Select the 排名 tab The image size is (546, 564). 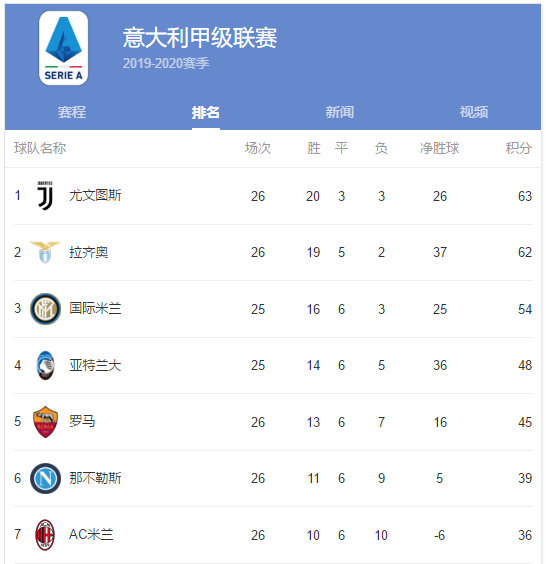click(206, 112)
